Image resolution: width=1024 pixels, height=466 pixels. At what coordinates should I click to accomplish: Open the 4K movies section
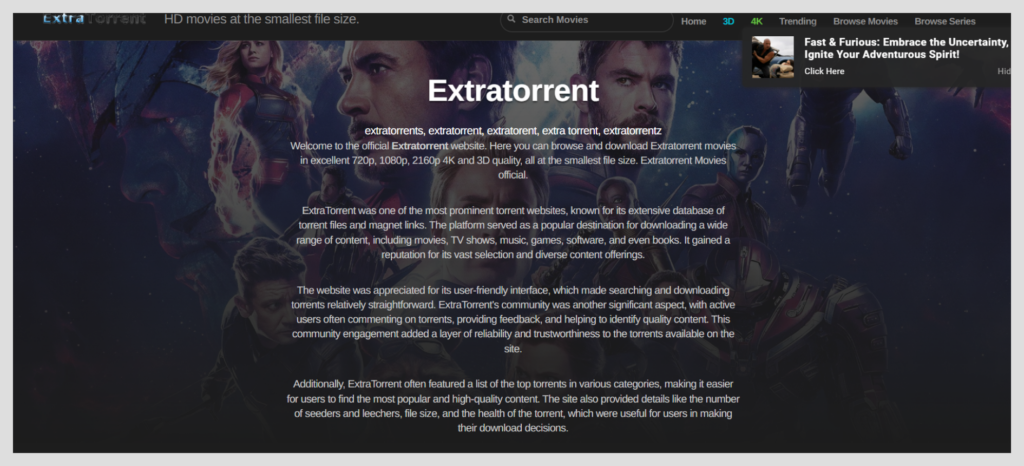pos(756,22)
